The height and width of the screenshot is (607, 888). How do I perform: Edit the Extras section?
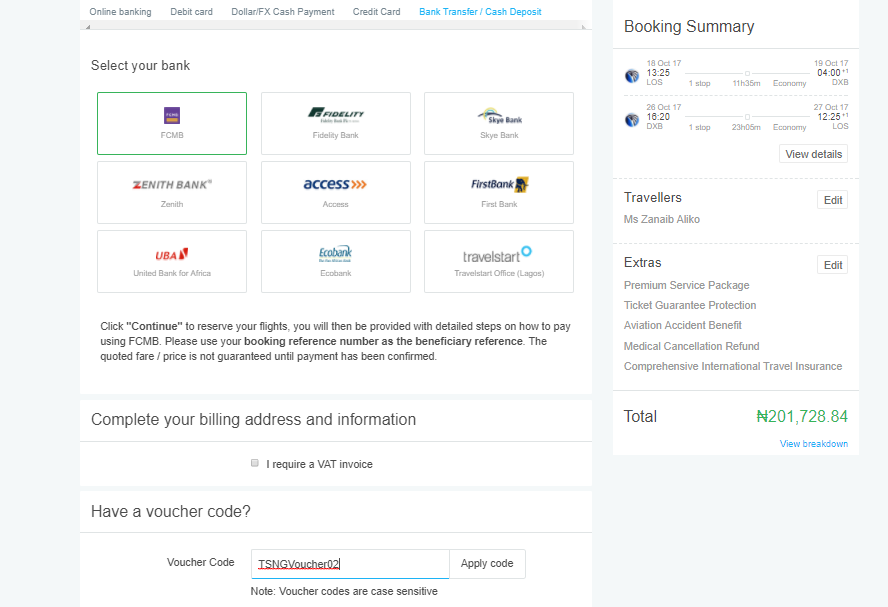click(x=832, y=265)
